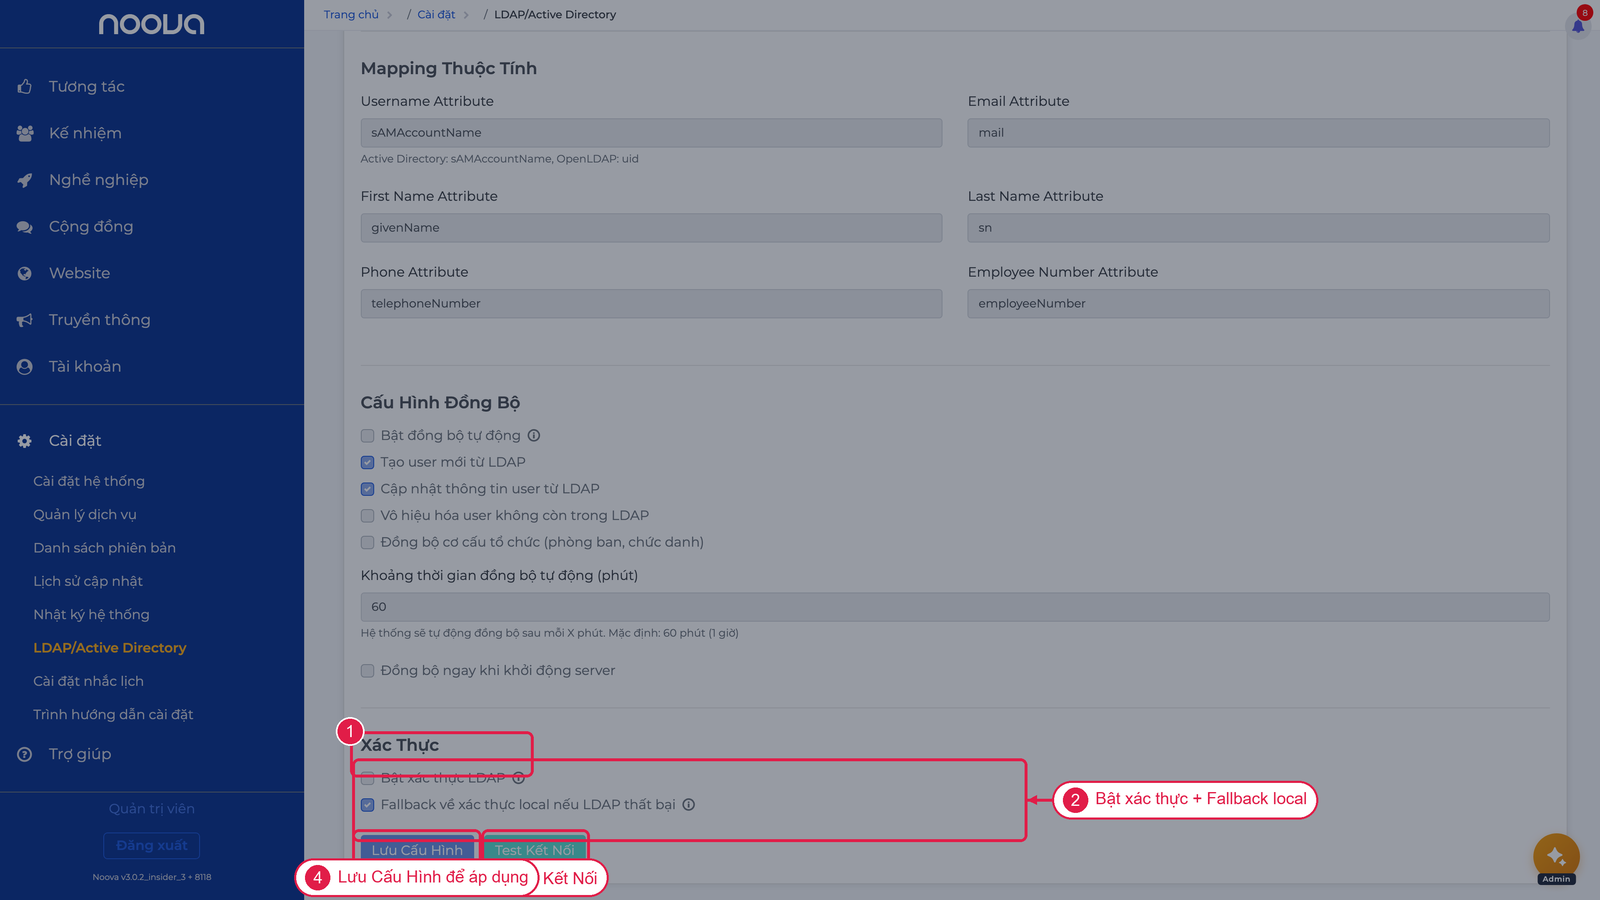Click info icon beside Fallback local option
The height and width of the screenshot is (900, 1600).
click(x=689, y=804)
